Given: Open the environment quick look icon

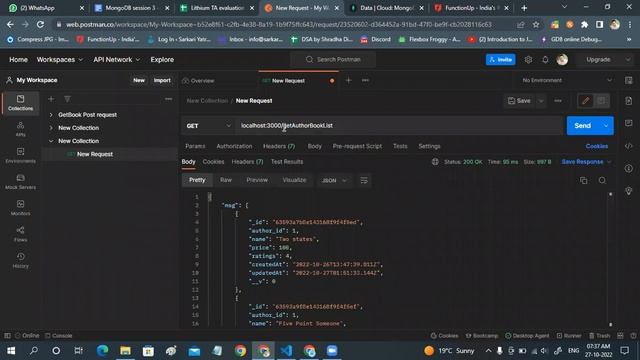Looking at the screenshot, I should tap(629, 80).
